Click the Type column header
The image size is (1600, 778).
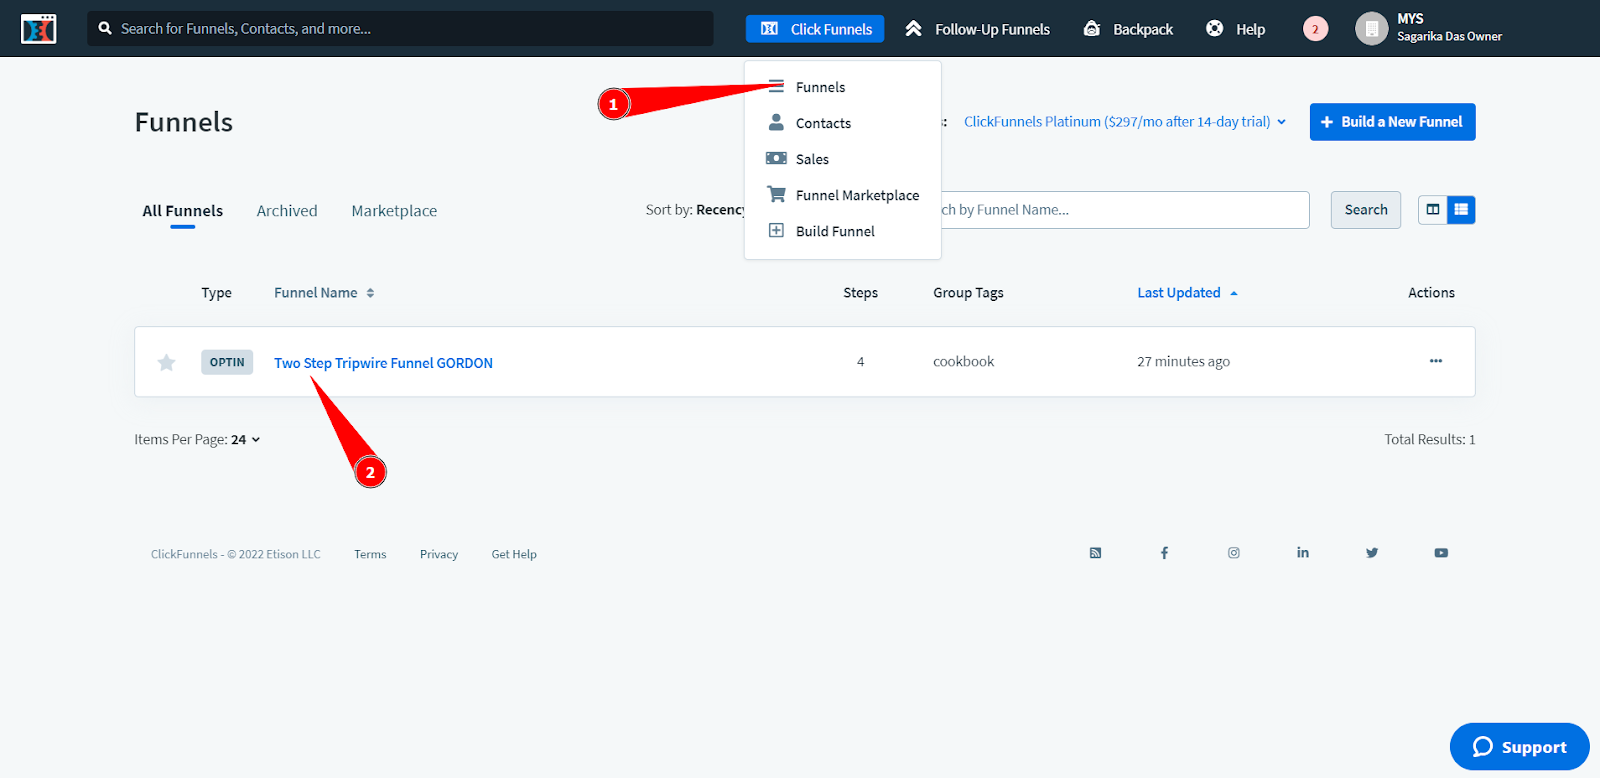tap(216, 293)
